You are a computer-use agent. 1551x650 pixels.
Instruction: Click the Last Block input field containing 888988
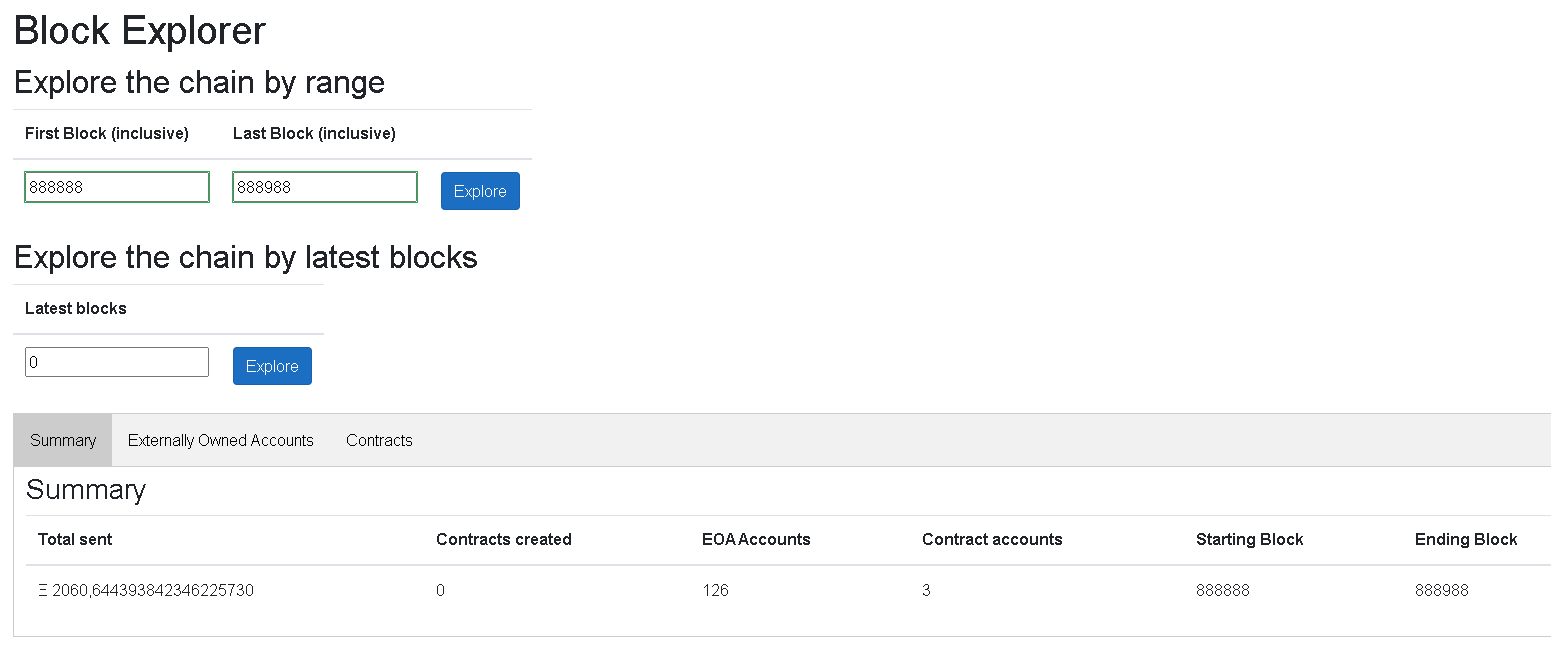(325, 187)
